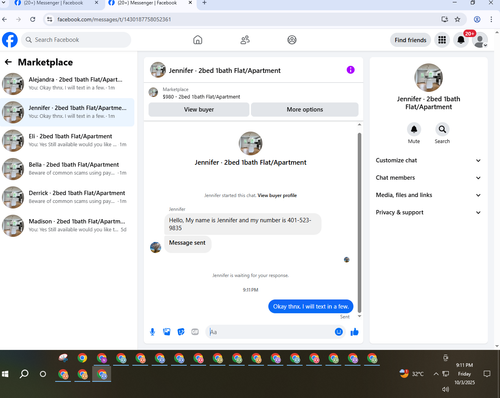Click the Jennifer chat header name
Screen dimensions: 500x398
[x=225, y=70]
